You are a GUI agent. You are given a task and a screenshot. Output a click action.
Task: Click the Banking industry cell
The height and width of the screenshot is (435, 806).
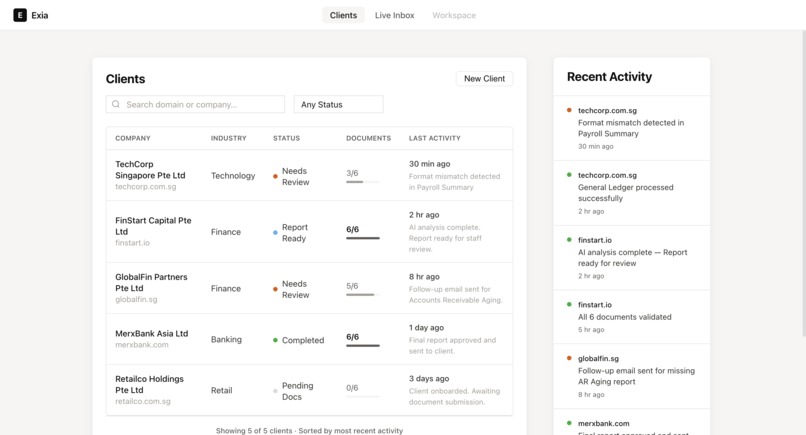[226, 339]
